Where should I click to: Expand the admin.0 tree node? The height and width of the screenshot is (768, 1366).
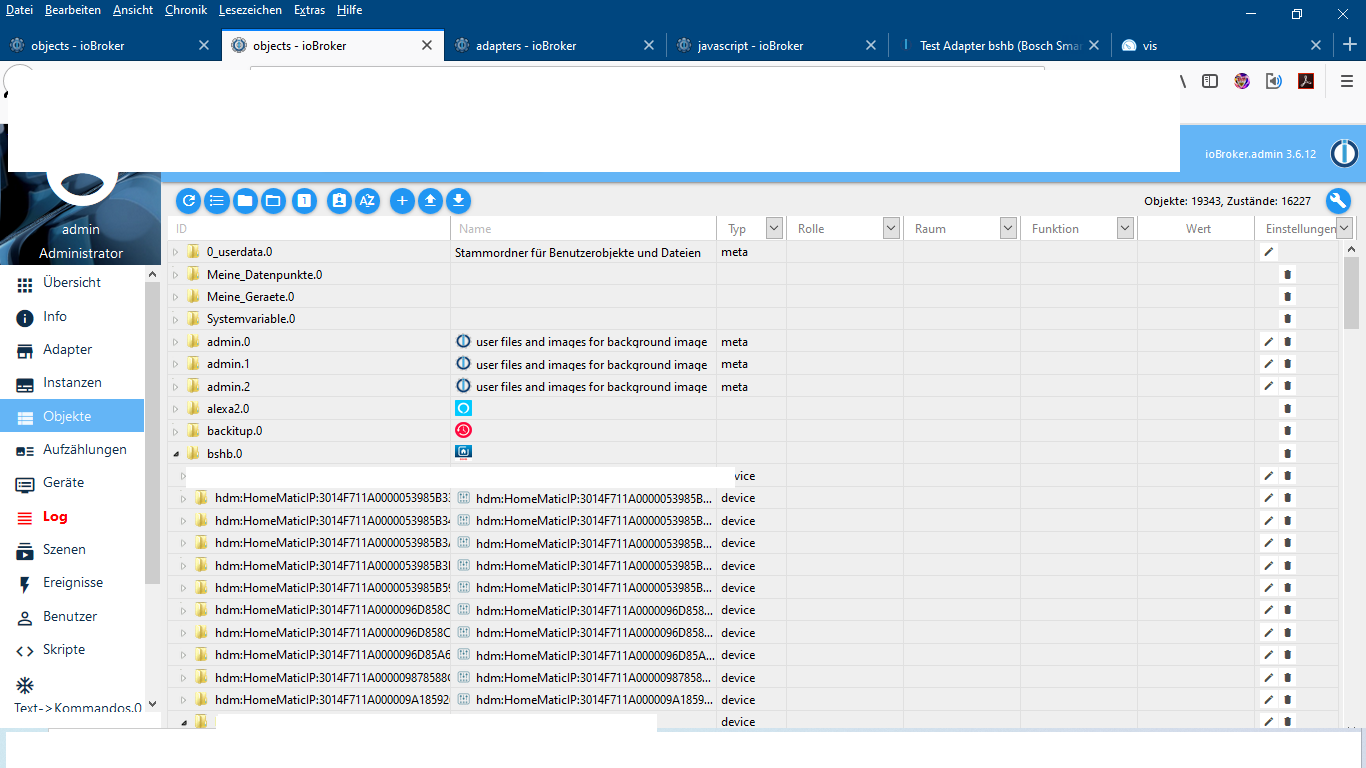(x=176, y=342)
